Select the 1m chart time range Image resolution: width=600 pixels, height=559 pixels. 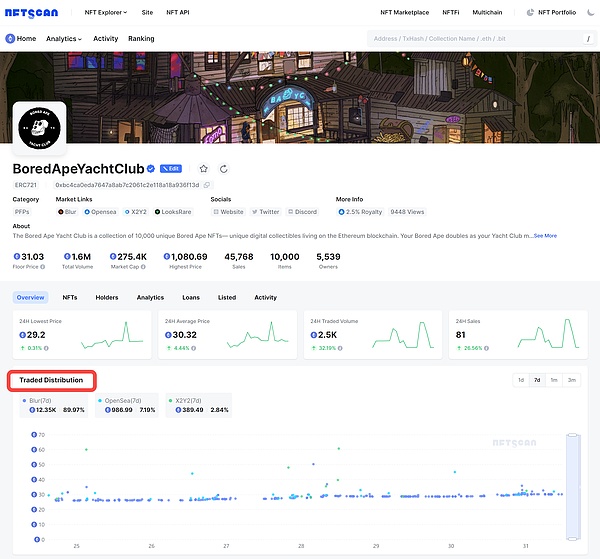point(553,380)
